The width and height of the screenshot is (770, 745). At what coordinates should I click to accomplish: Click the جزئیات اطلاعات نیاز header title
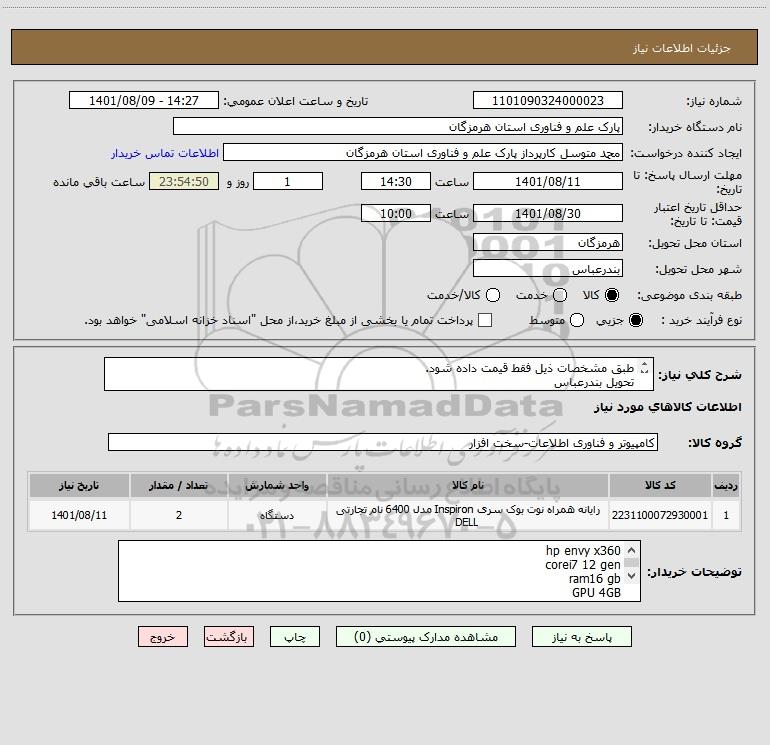(x=682, y=48)
